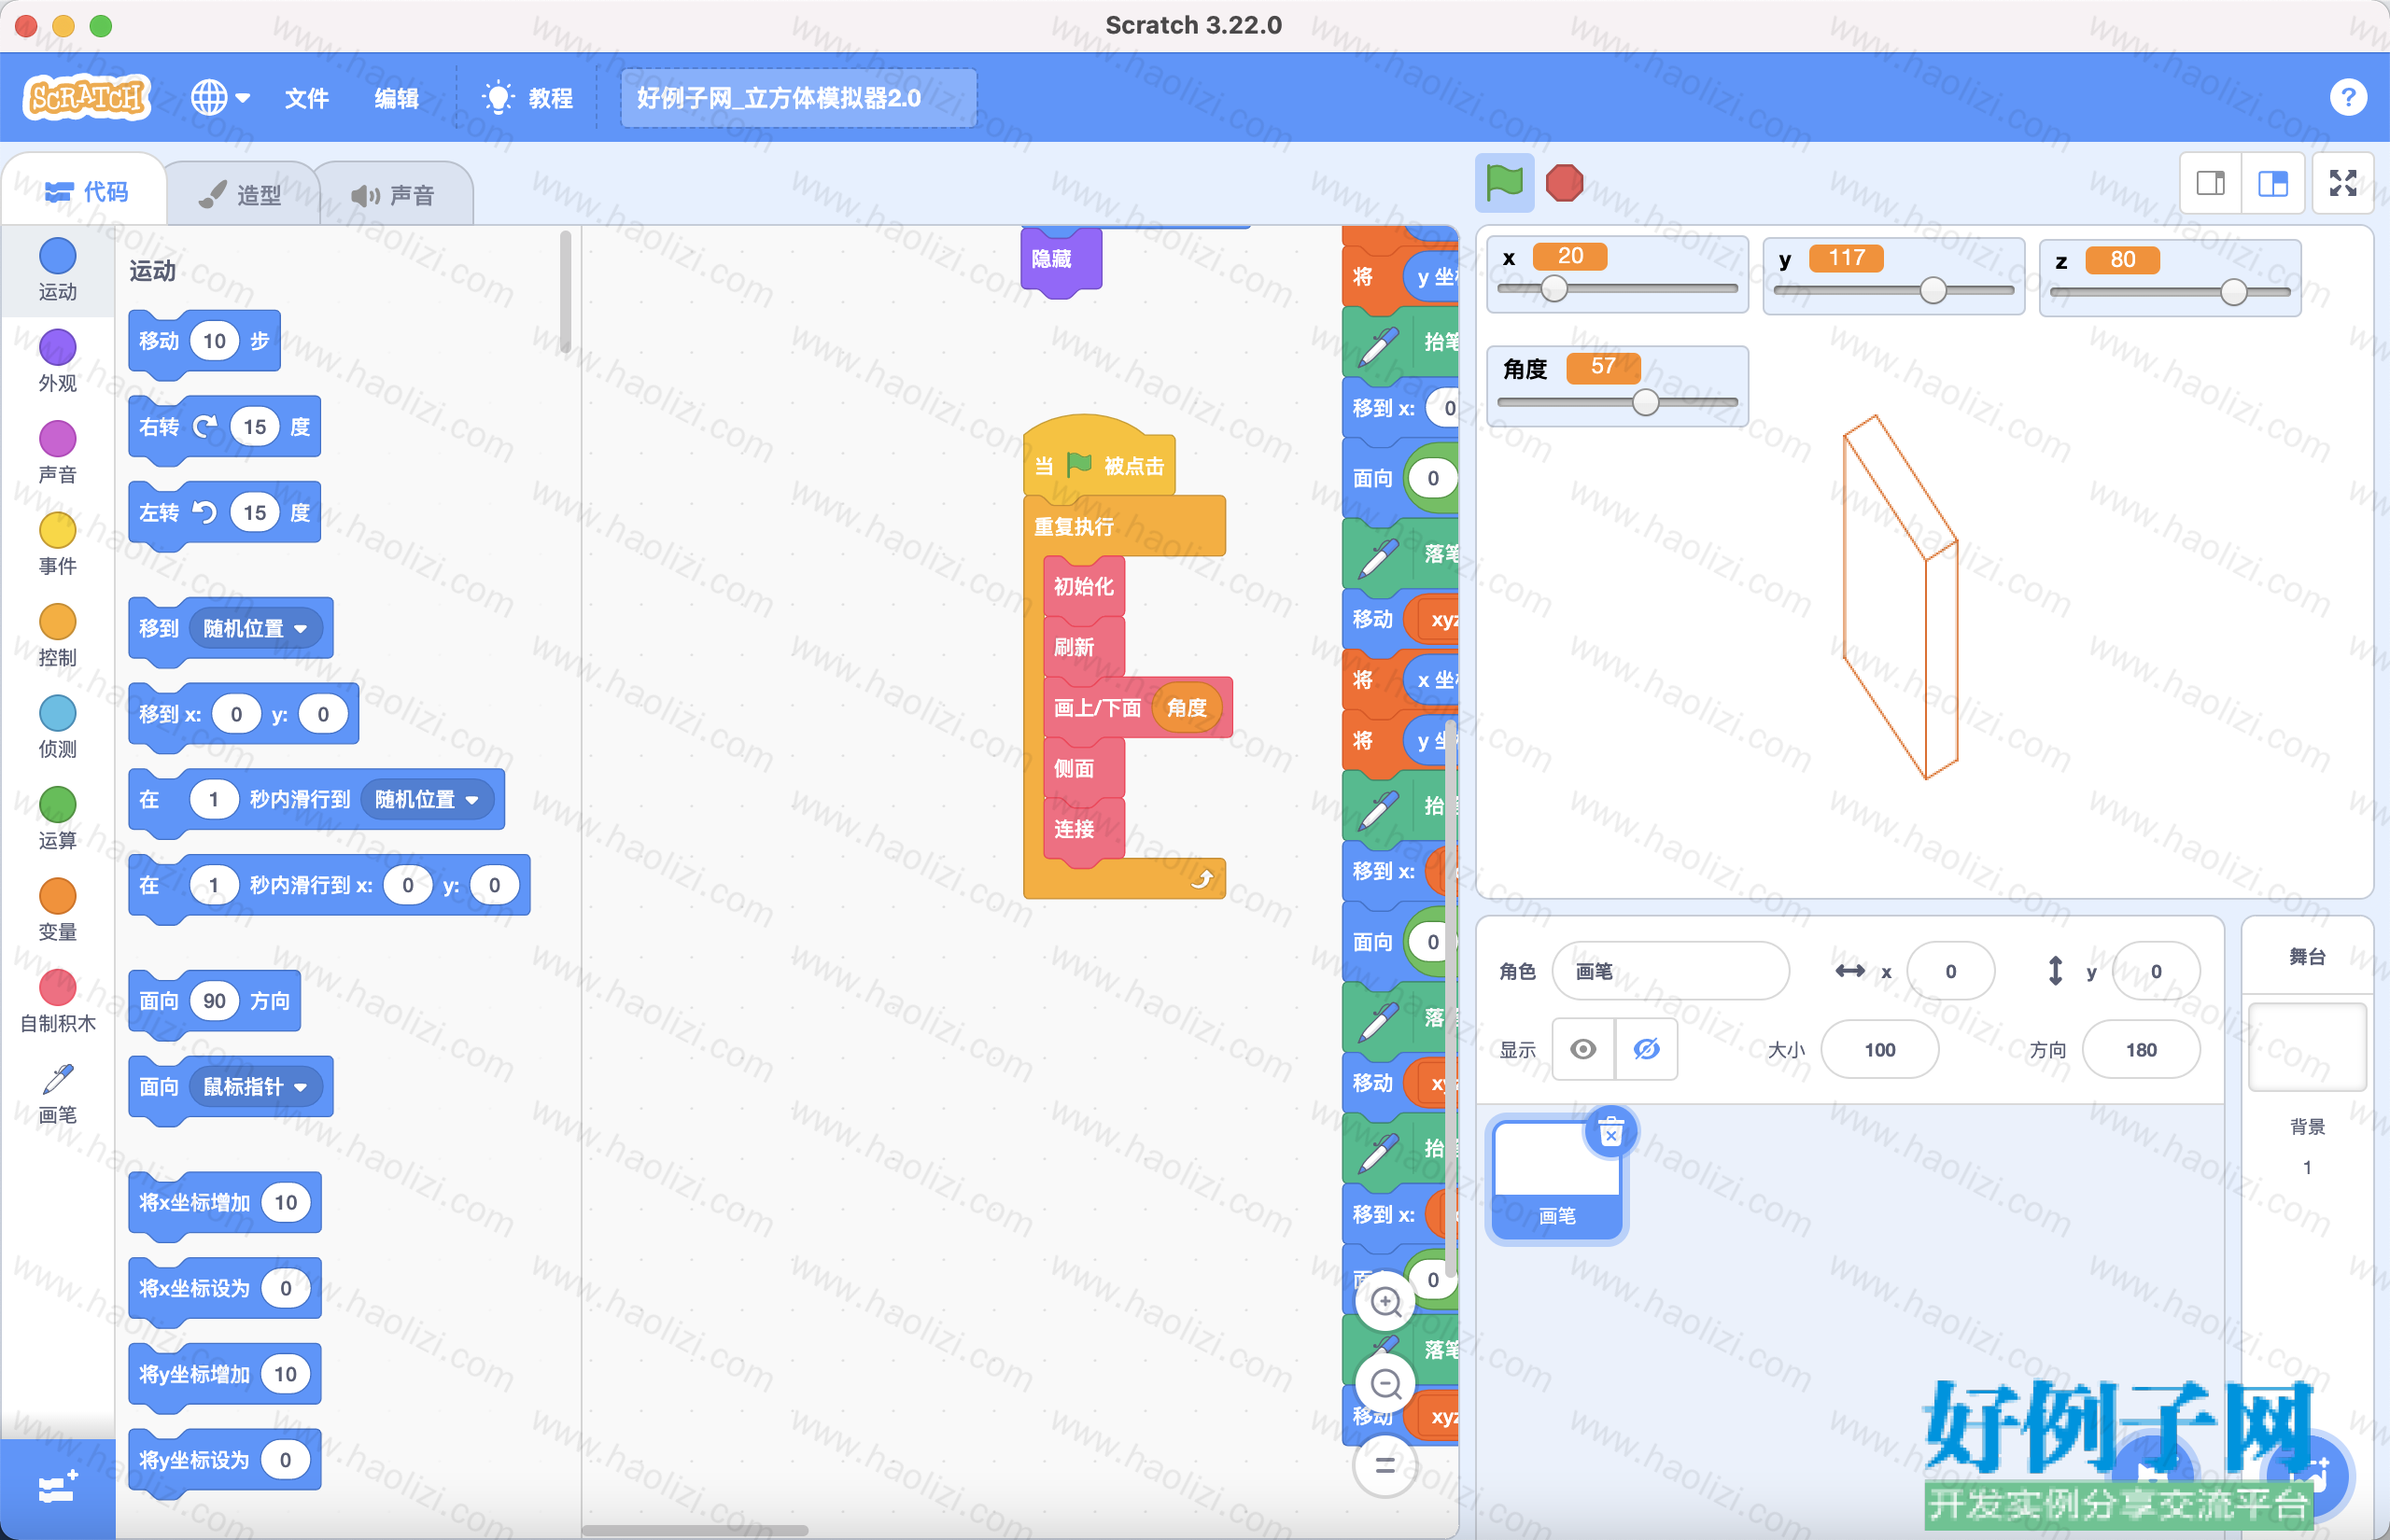
Task: Select the 画笔 pen extension category
Action: point(57,1092)
